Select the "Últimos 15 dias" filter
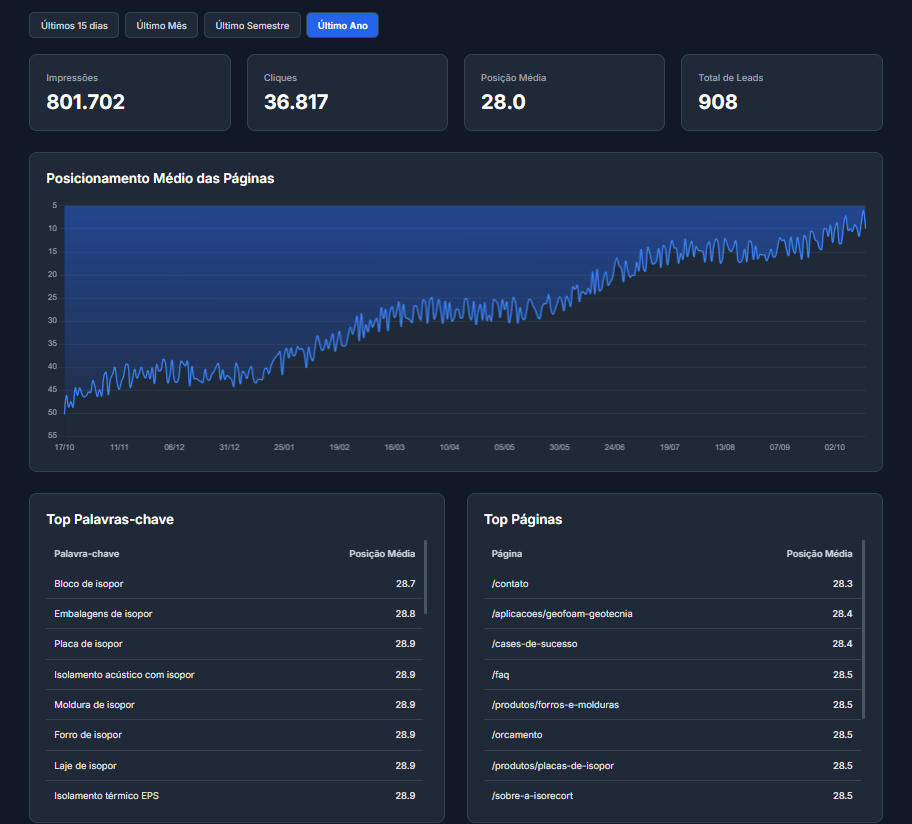This screenshot has width=912, height=824. point(73,24)
